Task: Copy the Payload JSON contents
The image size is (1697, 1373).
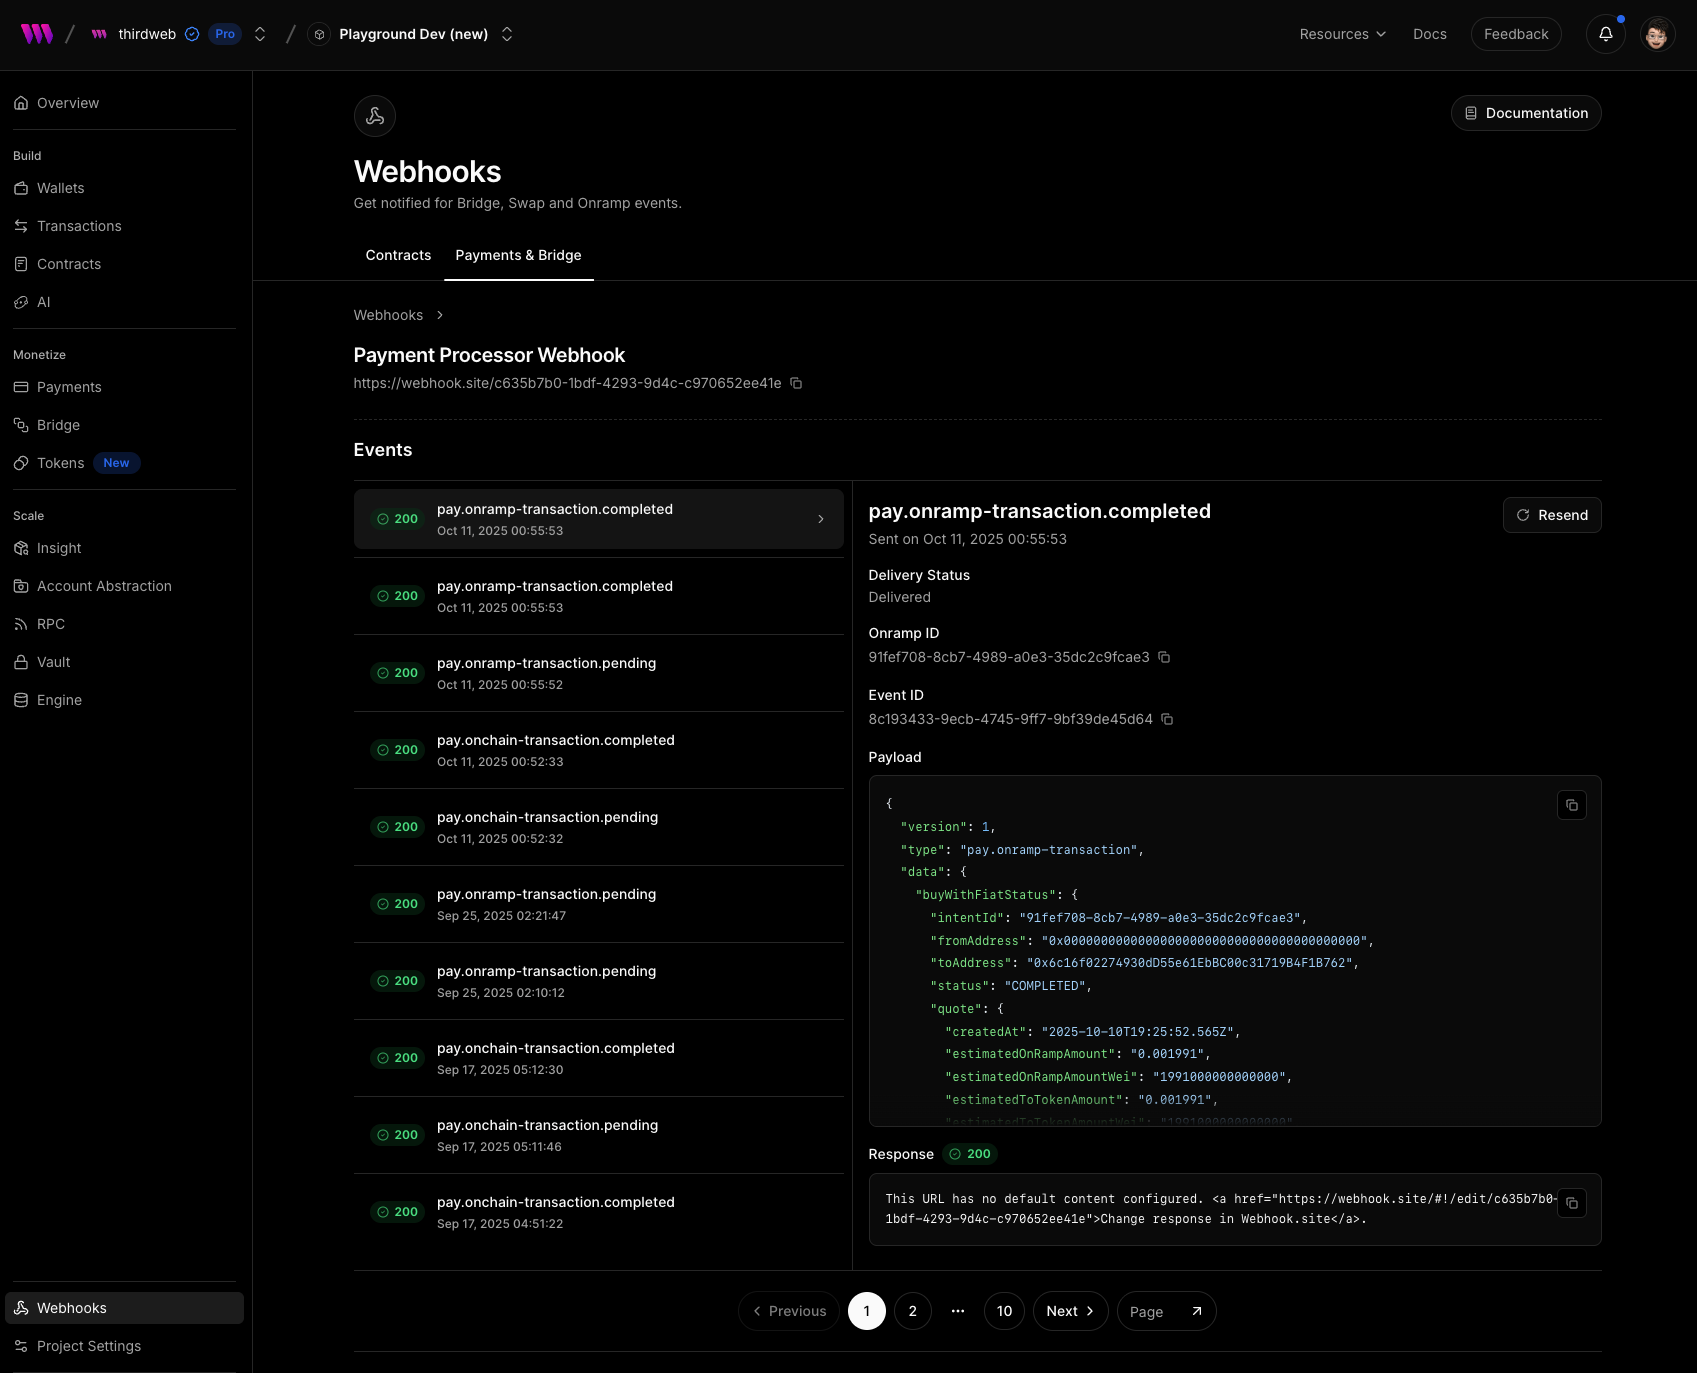Action: coord(1571,805)
